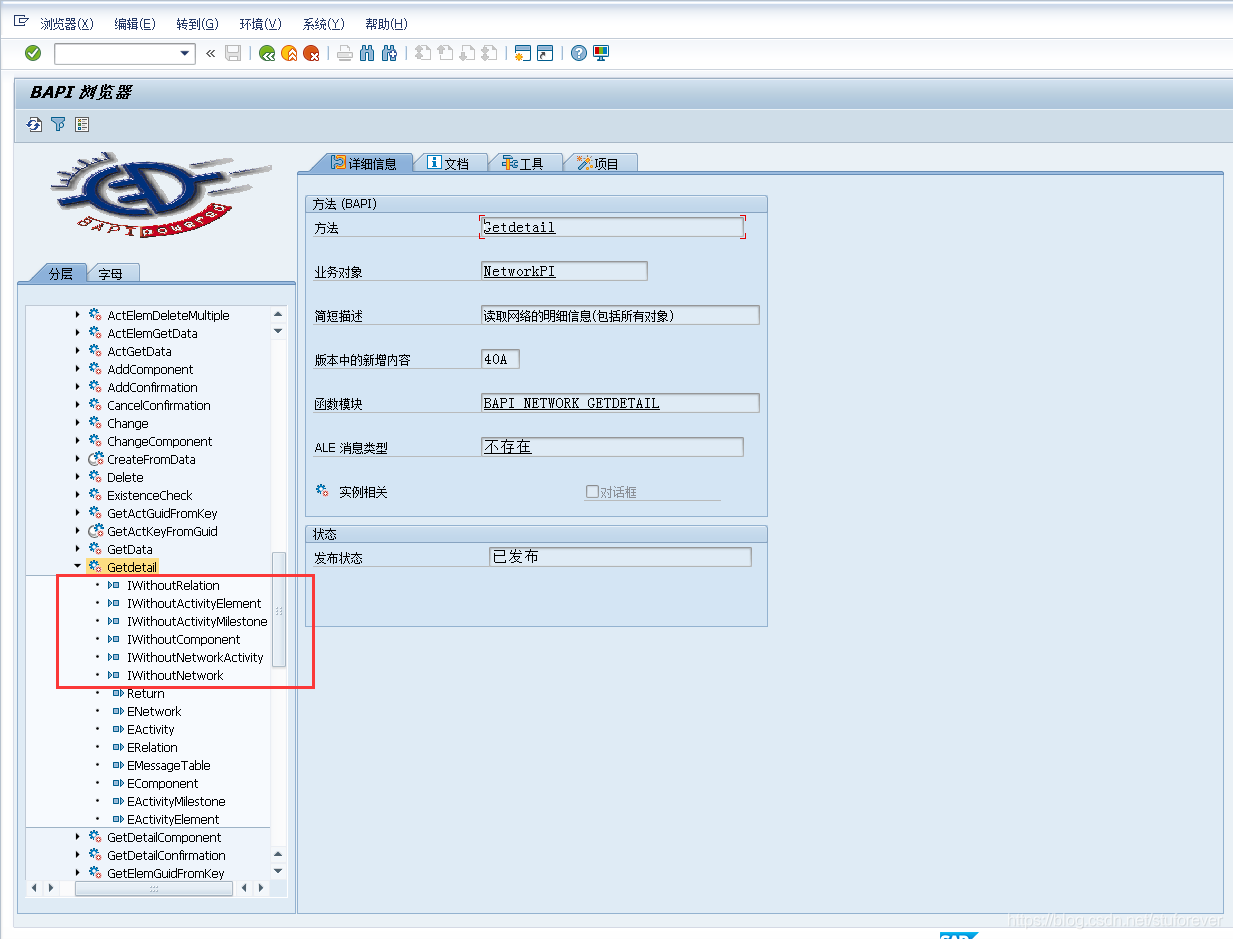This screenshot has height=939, width=1233.
Task: Click the legend list icon
Action: 82,124
